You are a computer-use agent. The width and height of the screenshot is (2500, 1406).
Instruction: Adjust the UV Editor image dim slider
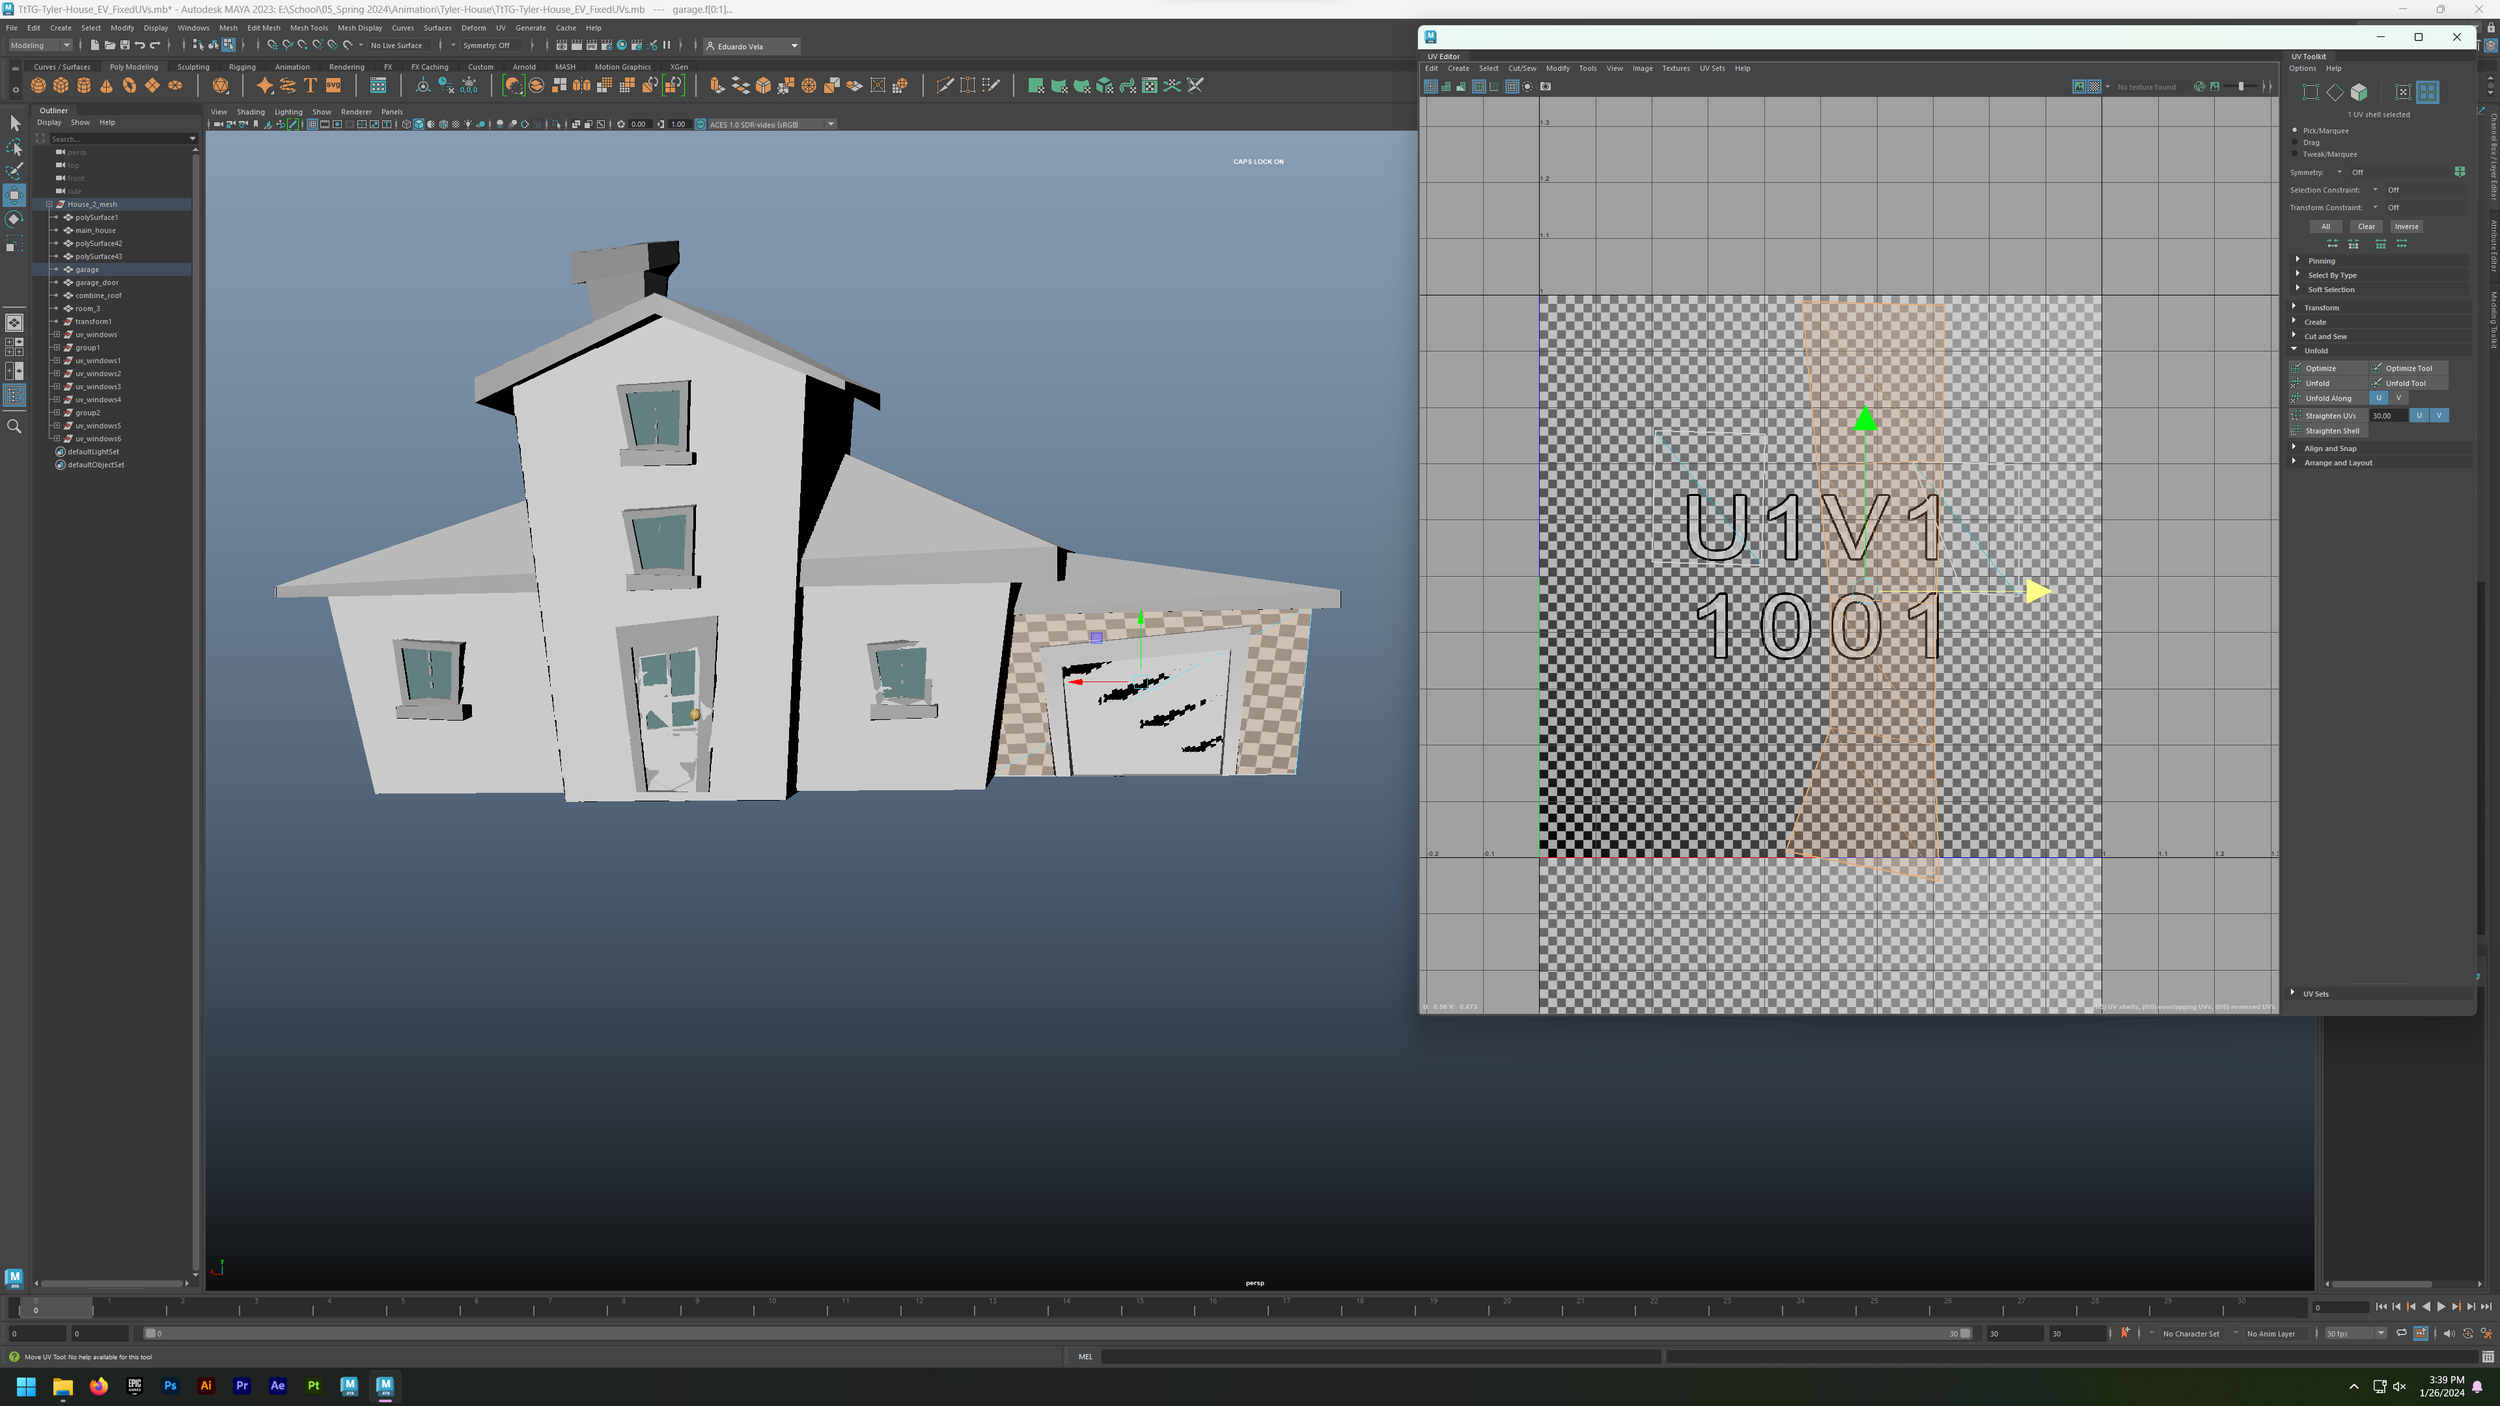(x=2241, y=87)
